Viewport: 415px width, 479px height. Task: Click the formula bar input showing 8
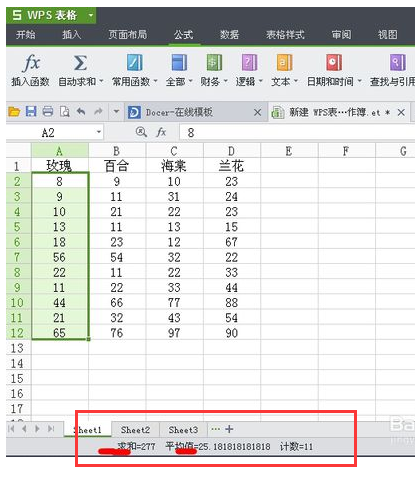297,133
